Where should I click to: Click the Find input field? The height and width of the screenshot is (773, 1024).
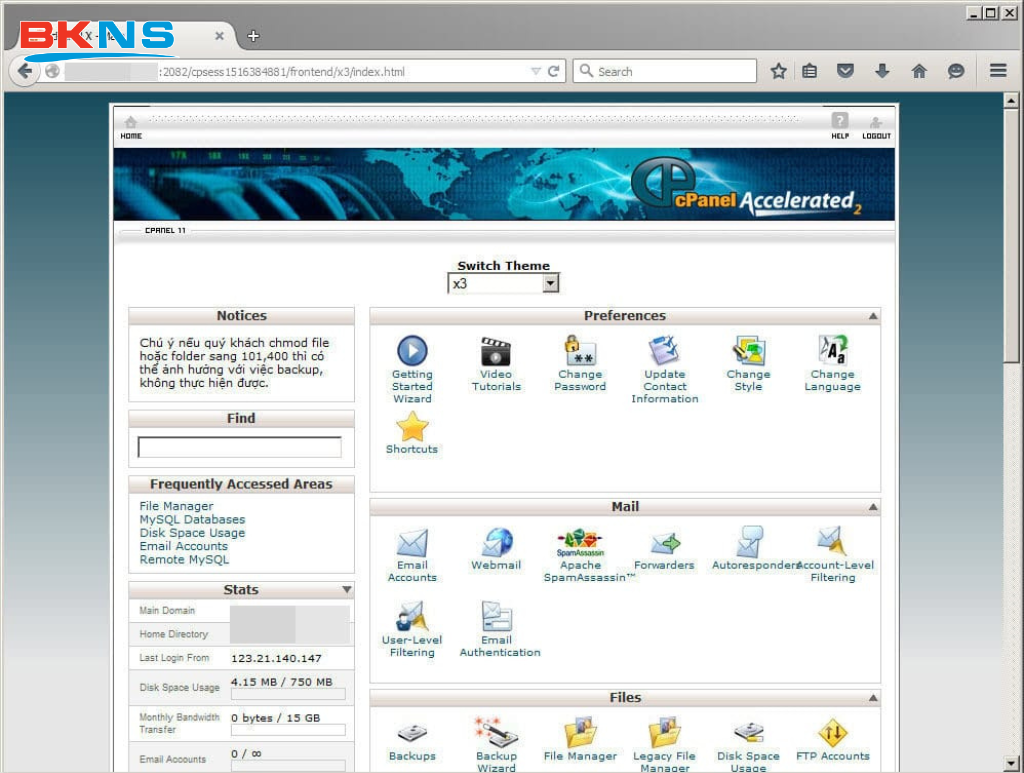click(240, 447)
